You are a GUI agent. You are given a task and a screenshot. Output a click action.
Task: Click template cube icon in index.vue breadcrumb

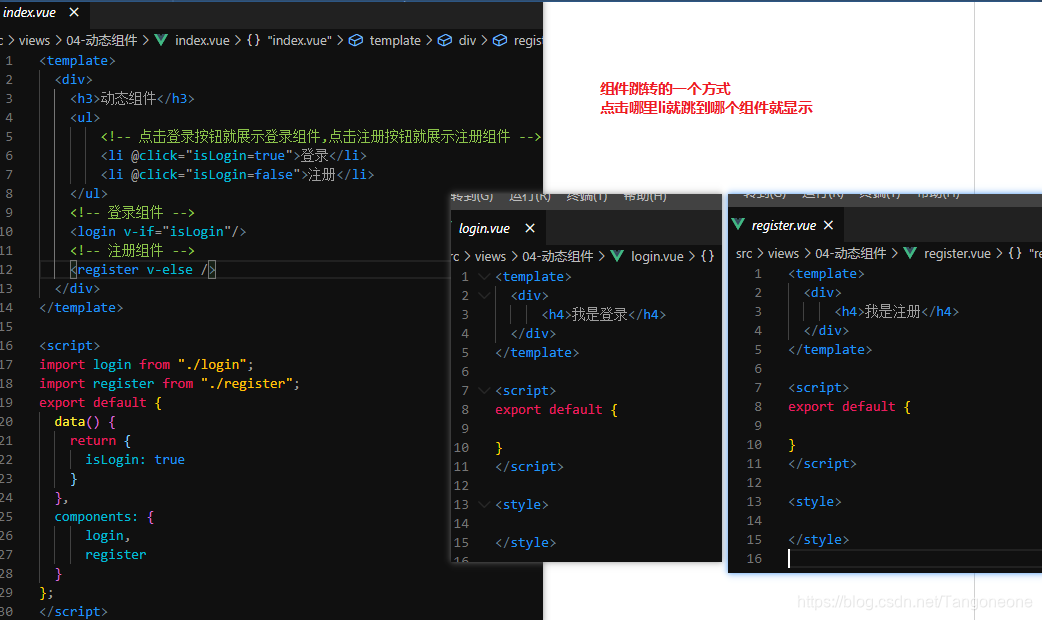tap(356, 40)
